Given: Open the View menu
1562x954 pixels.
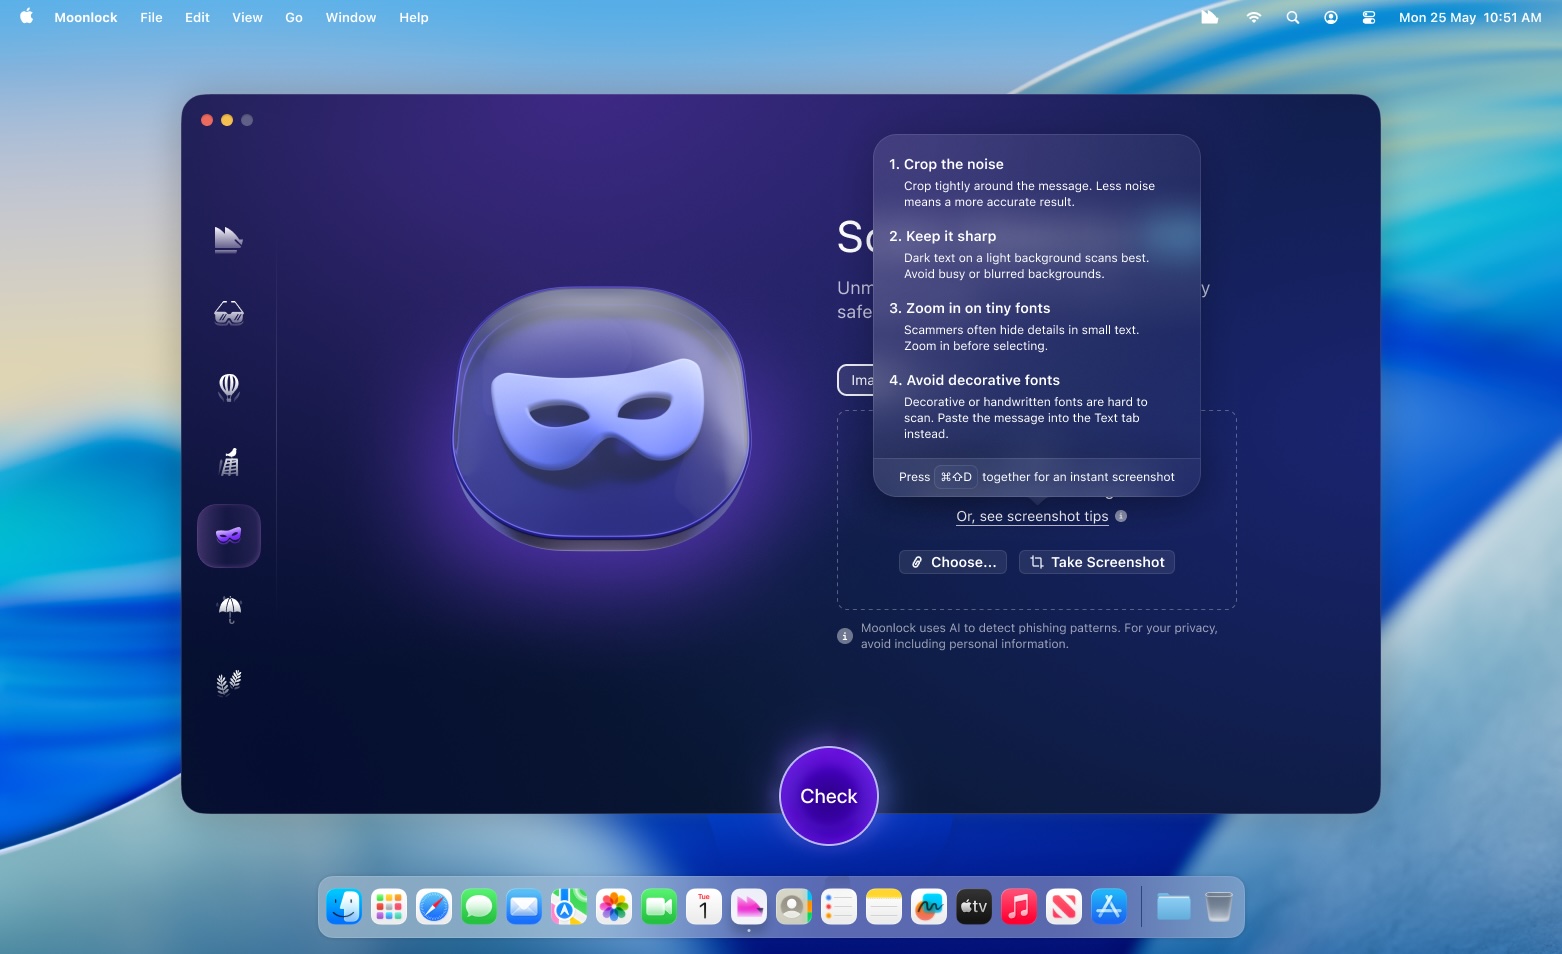Looking at the screenshot, I should click(247, 17).
